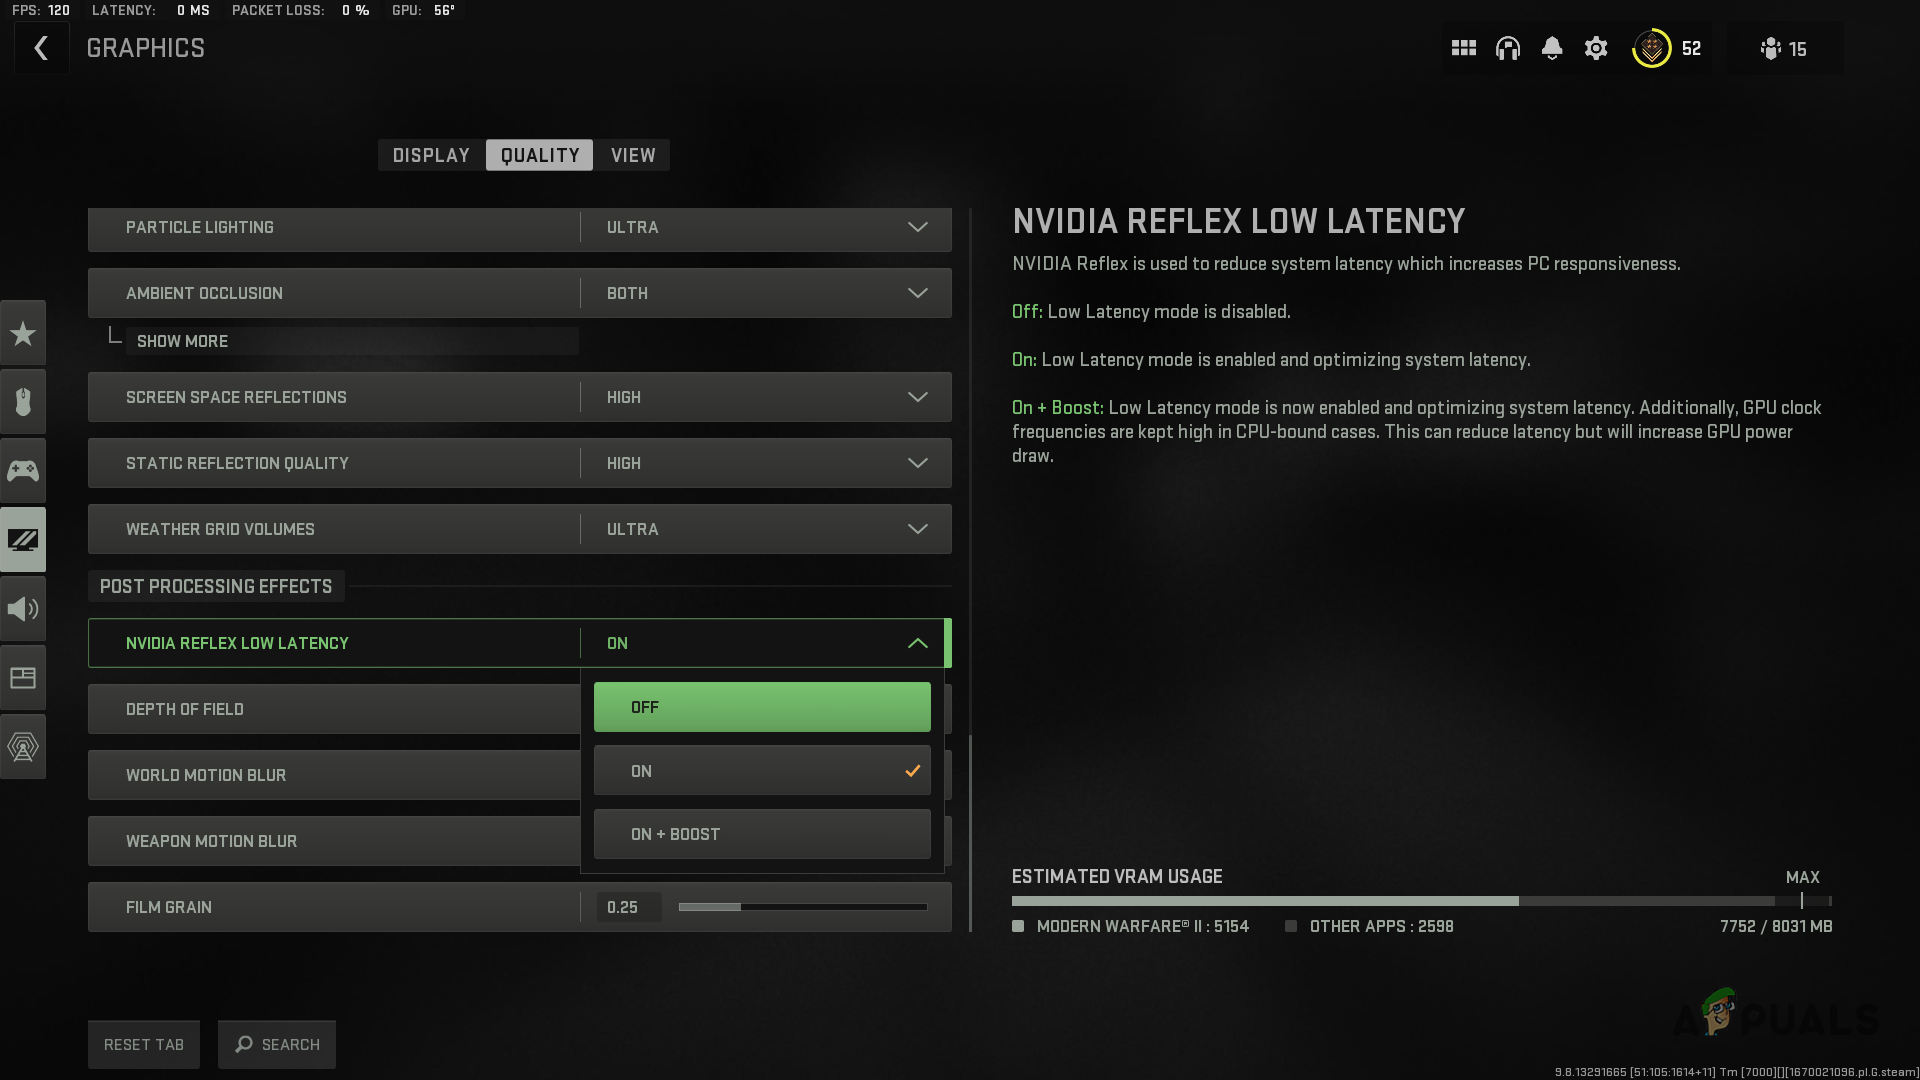This screenshot has height=1080, width=1920.
Task: Open audio settings via speaker icon
Action: coord(22,608)
